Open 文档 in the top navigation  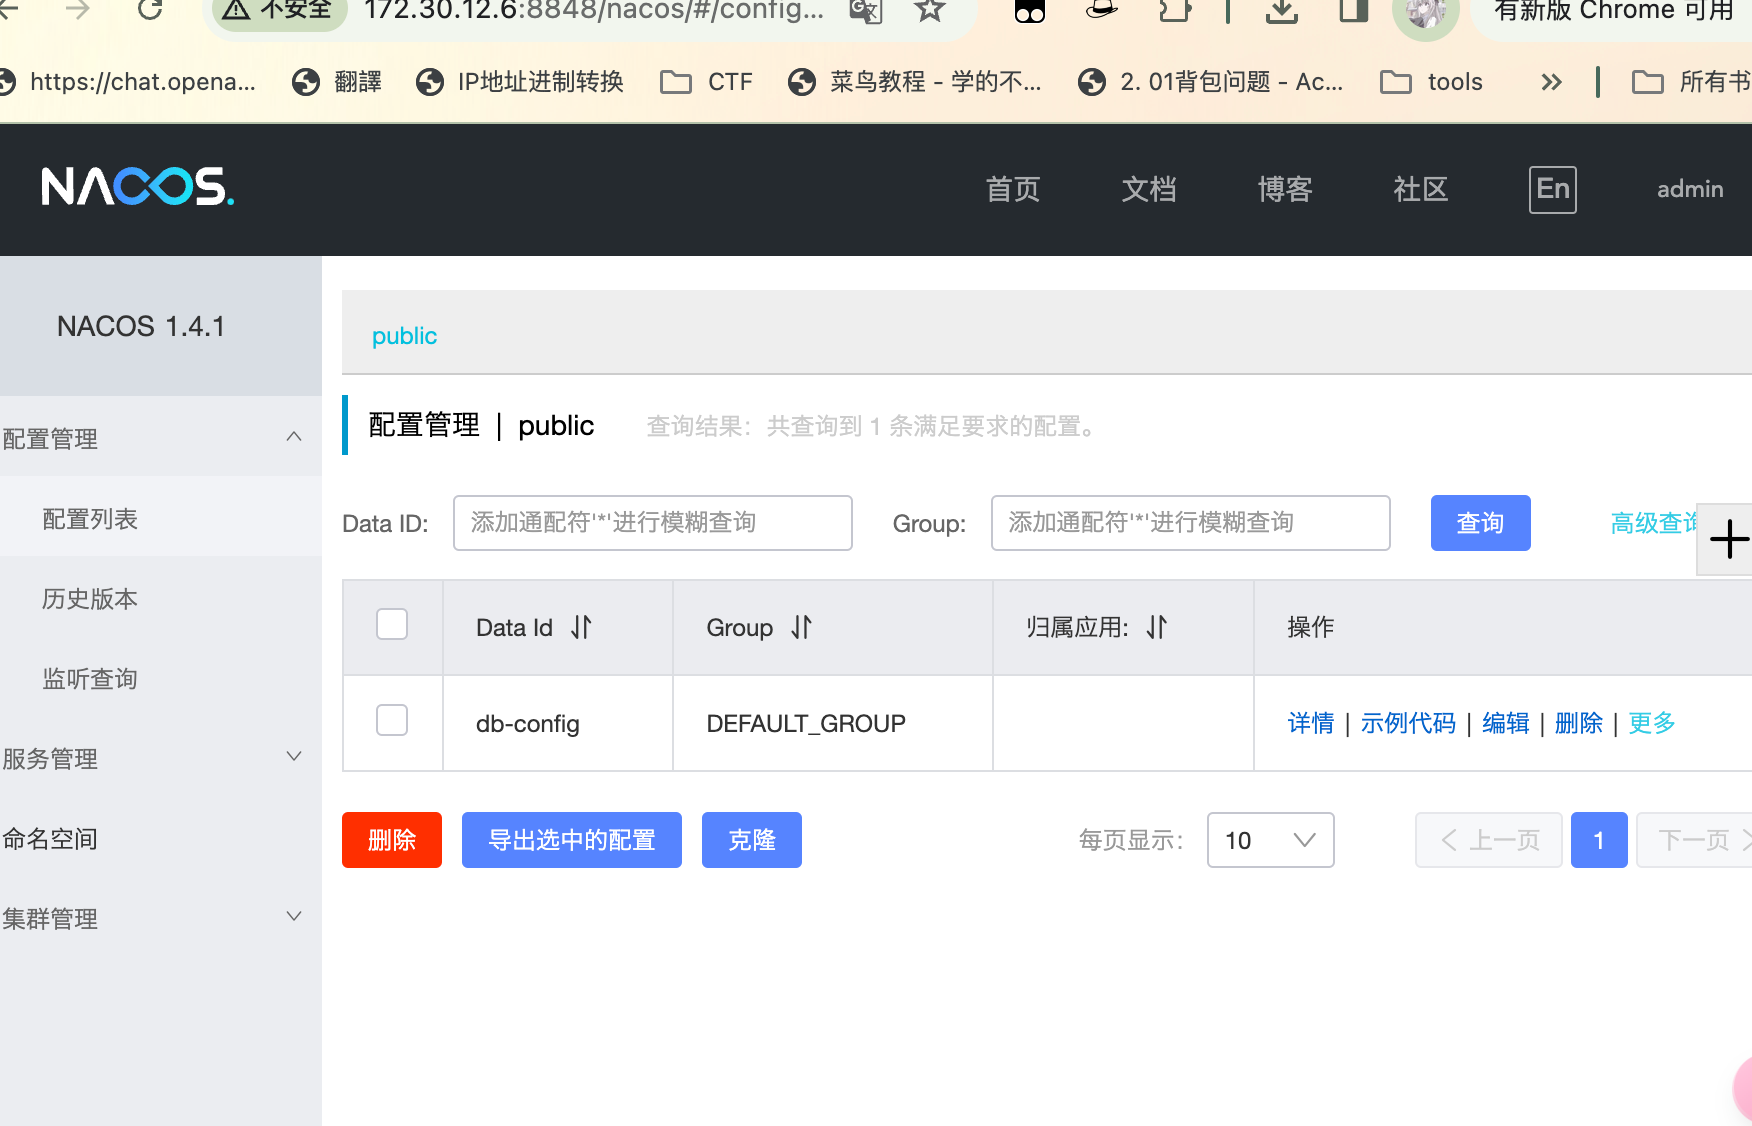pos(1149,189)
